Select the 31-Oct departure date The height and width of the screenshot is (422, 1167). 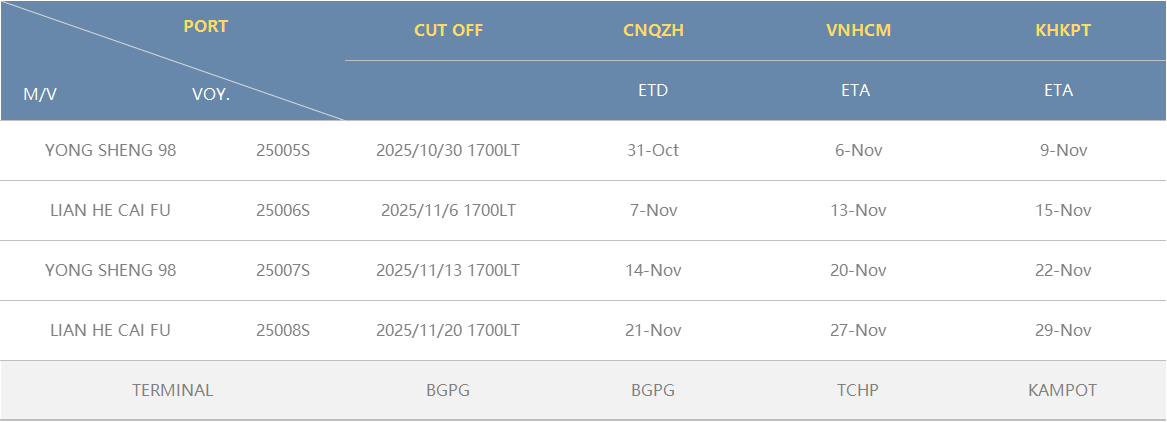click(x=653, y=151)
